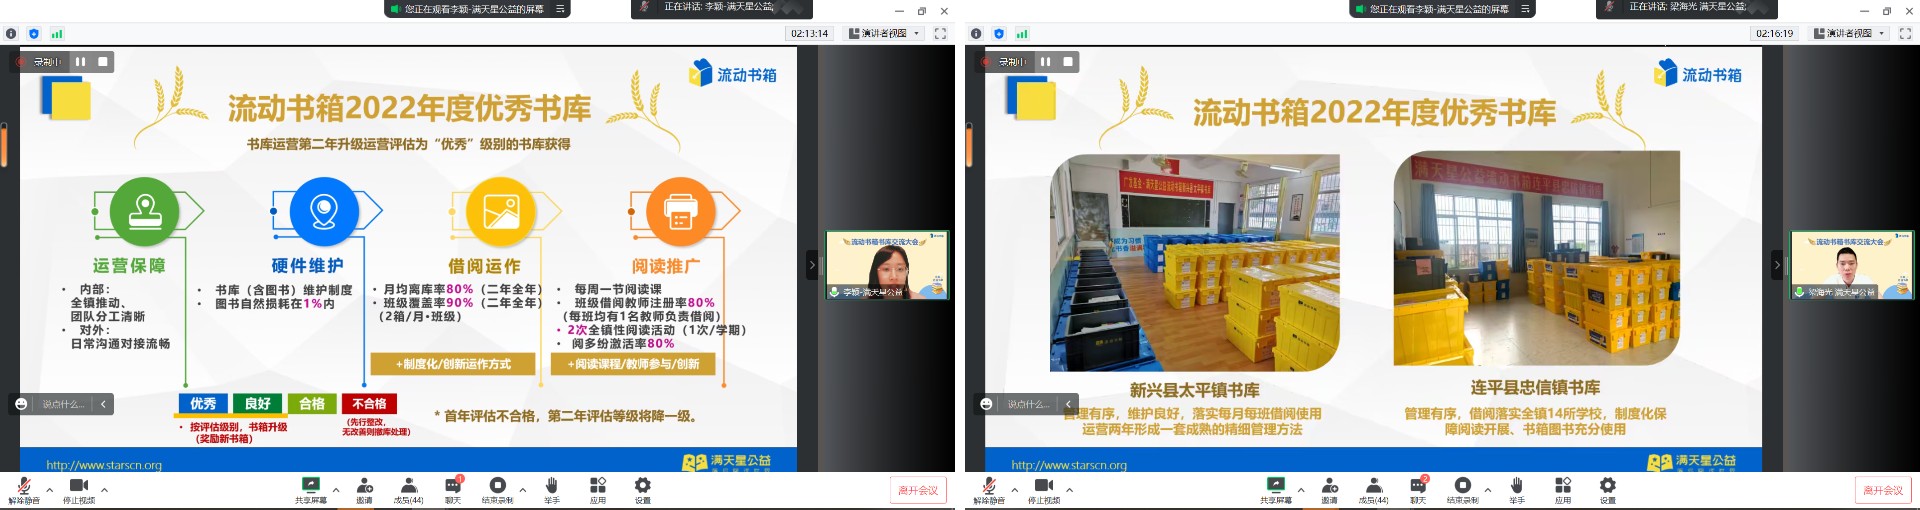Collapse comment bar arrow in right window
Image resolution: width=1920 pixels, height=510 pixels.
[x=1068, y=404]
